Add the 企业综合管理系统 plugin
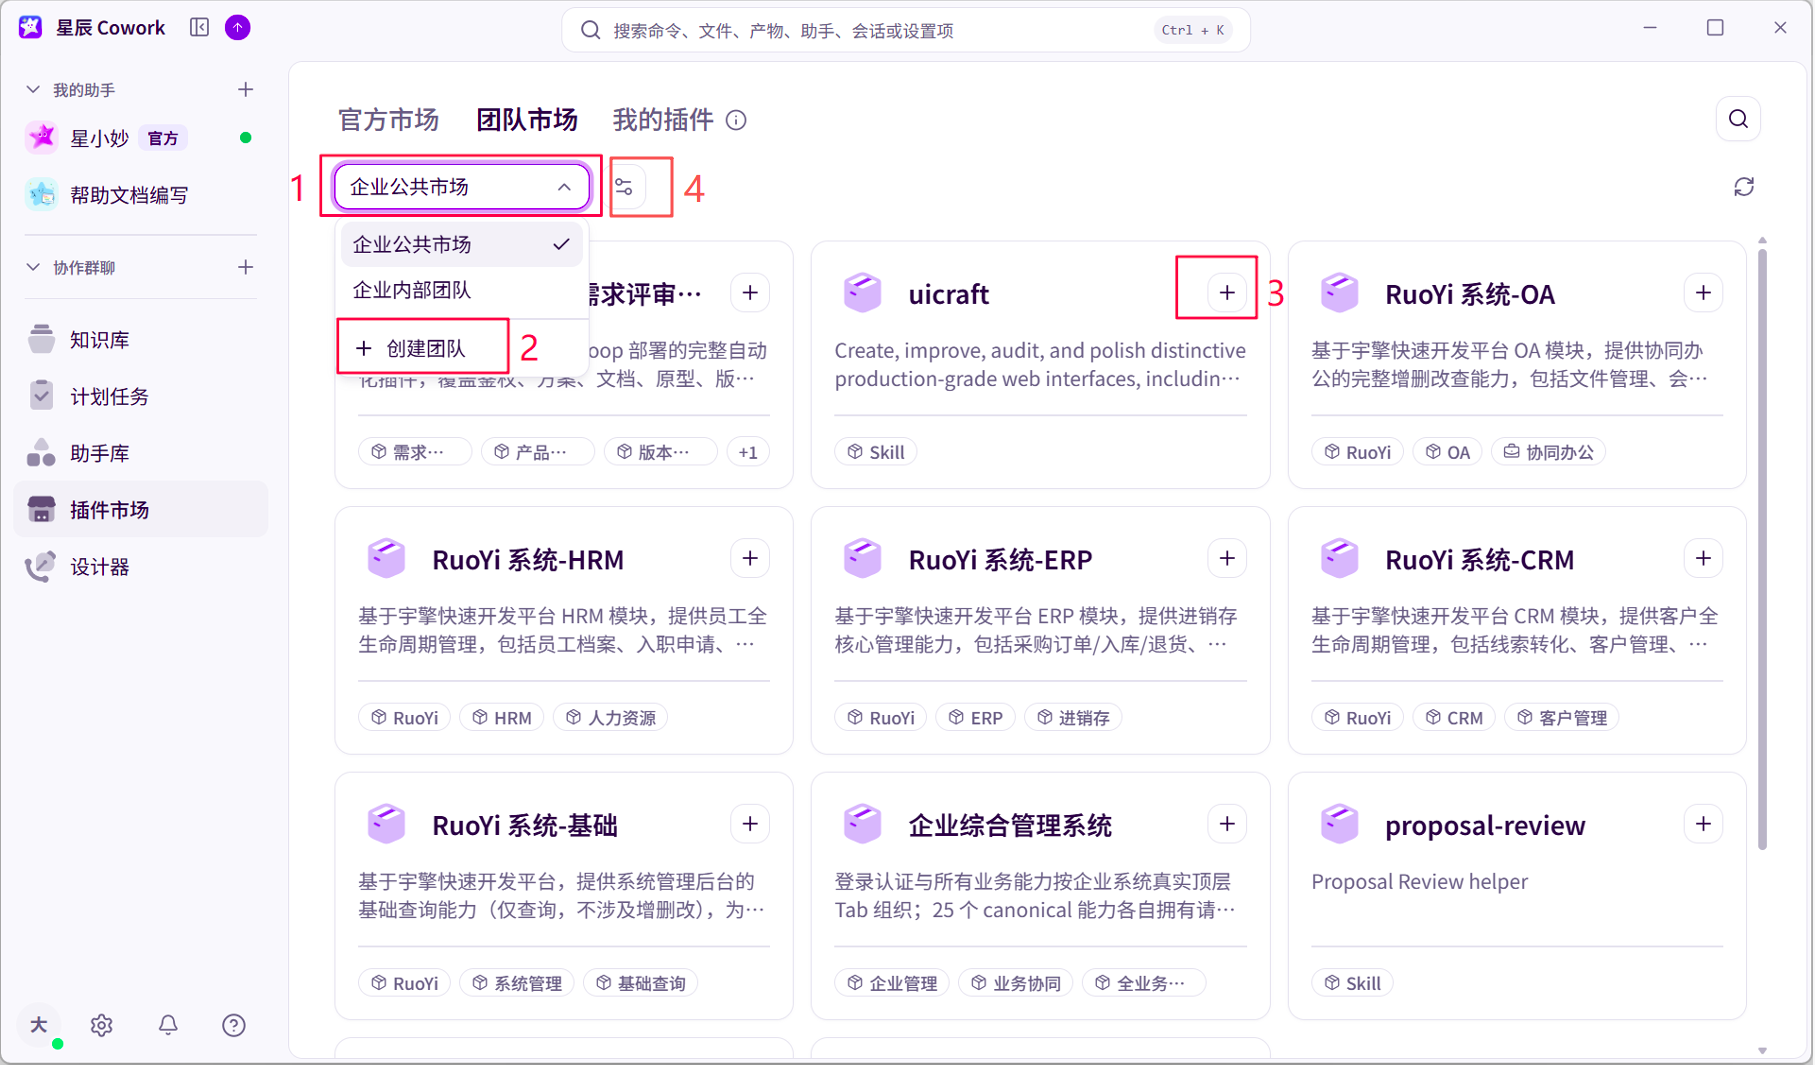 (x=1227, y=824)
